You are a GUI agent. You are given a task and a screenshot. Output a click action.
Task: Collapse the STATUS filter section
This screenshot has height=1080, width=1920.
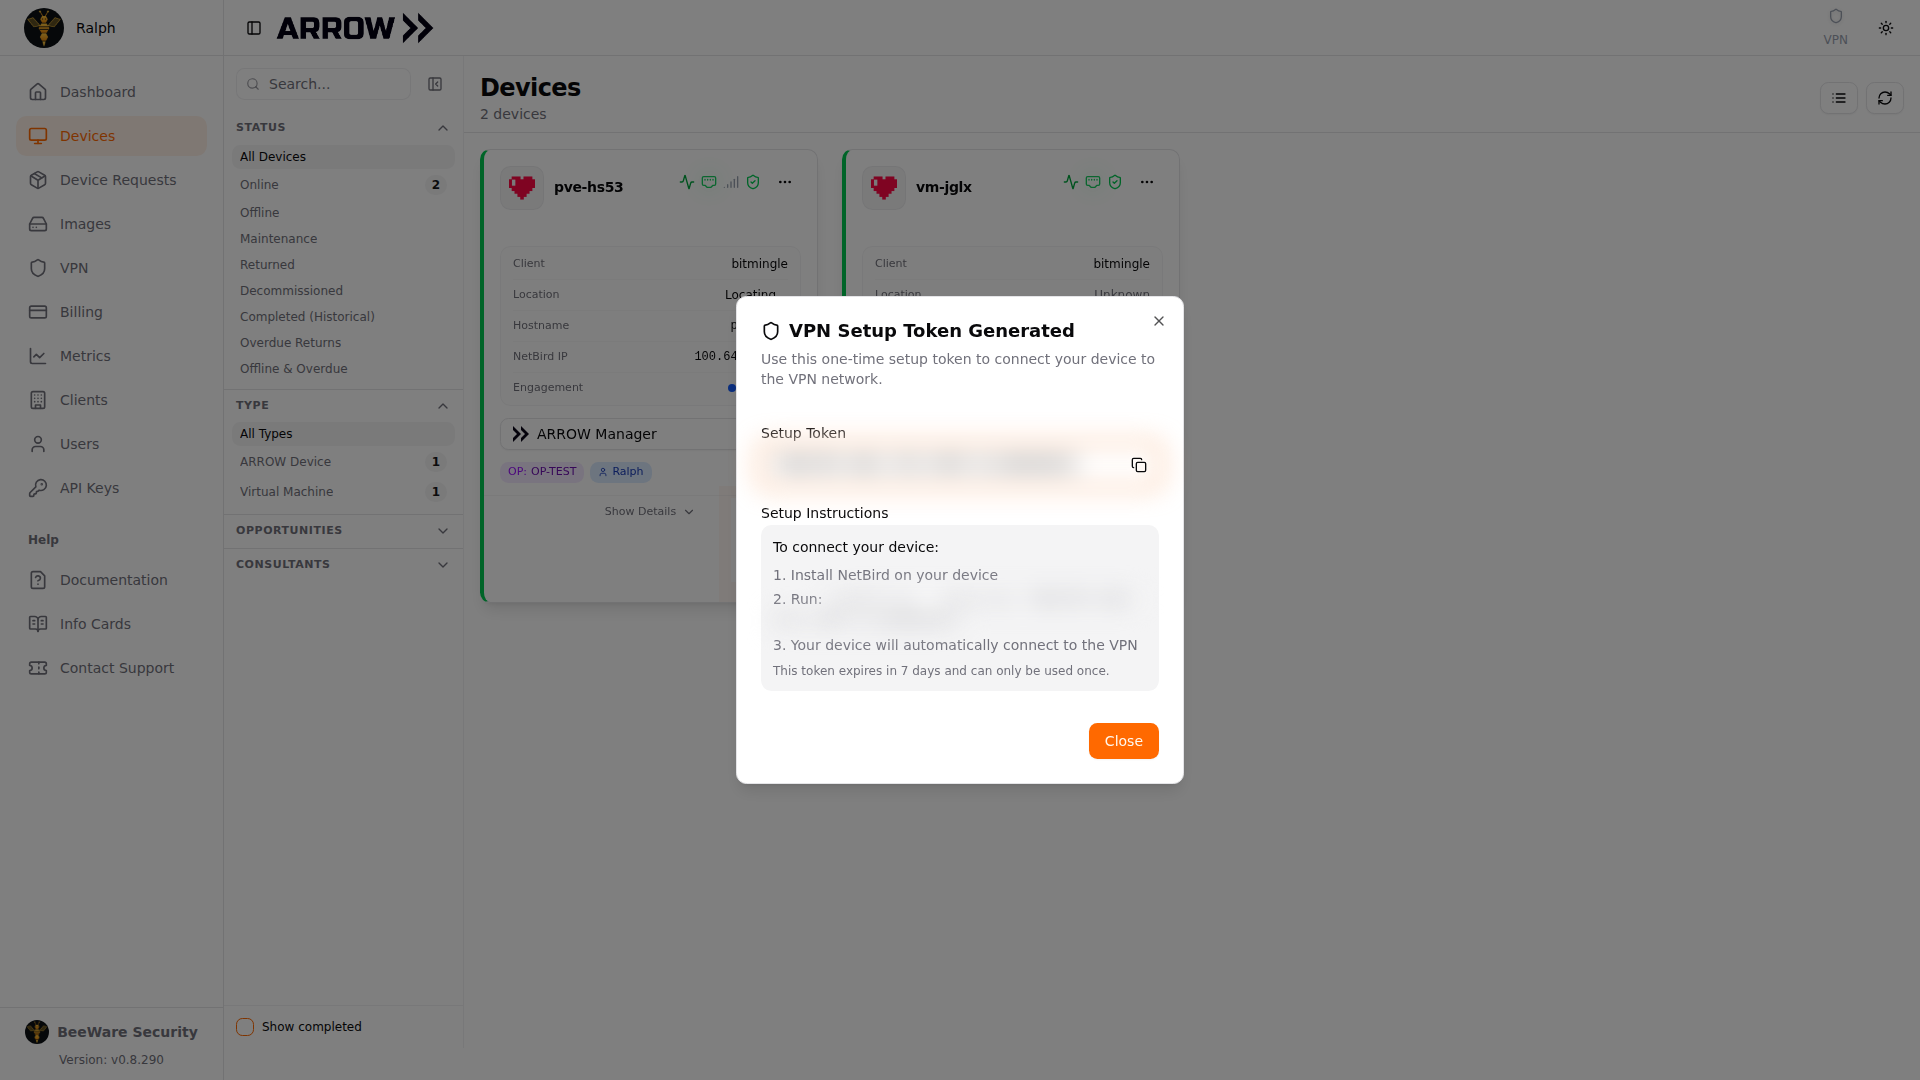pos(343,128)
